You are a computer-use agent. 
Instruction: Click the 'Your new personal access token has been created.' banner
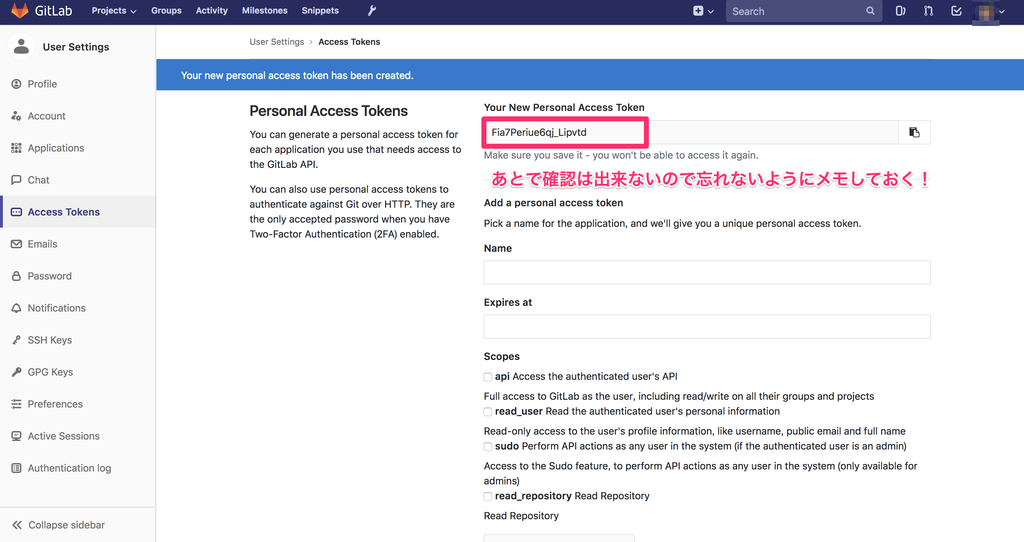(x=590, y=75)
